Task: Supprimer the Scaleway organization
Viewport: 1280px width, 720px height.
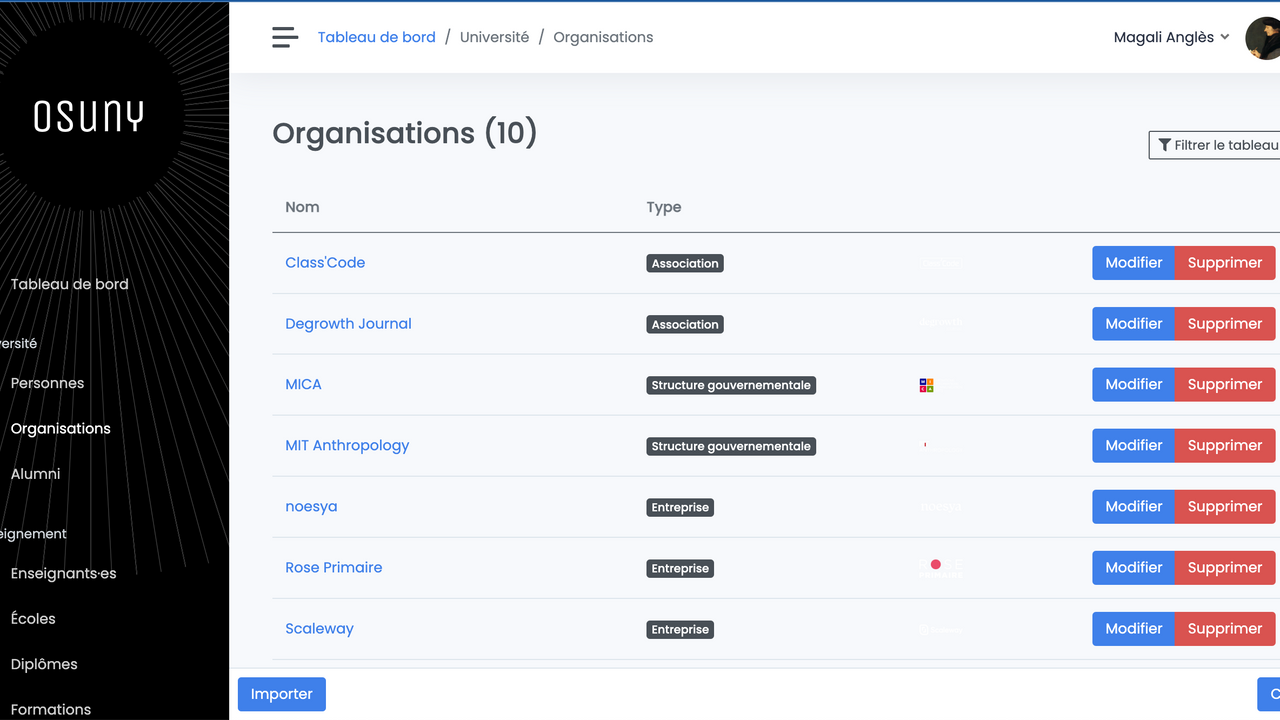Action: (1224, 628)
